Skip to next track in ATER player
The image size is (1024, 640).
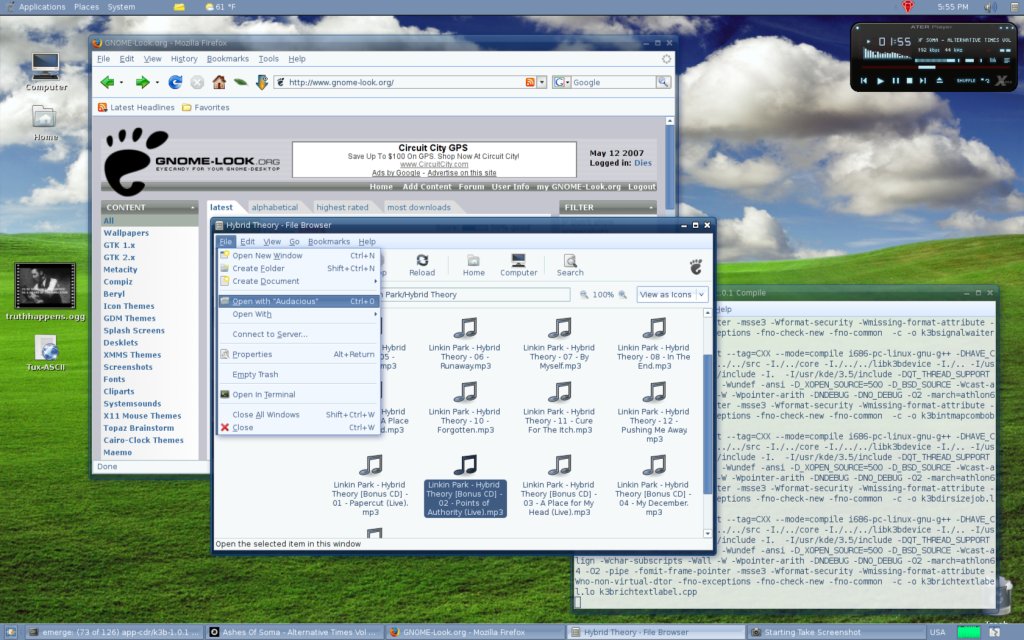tap(923, 81)
